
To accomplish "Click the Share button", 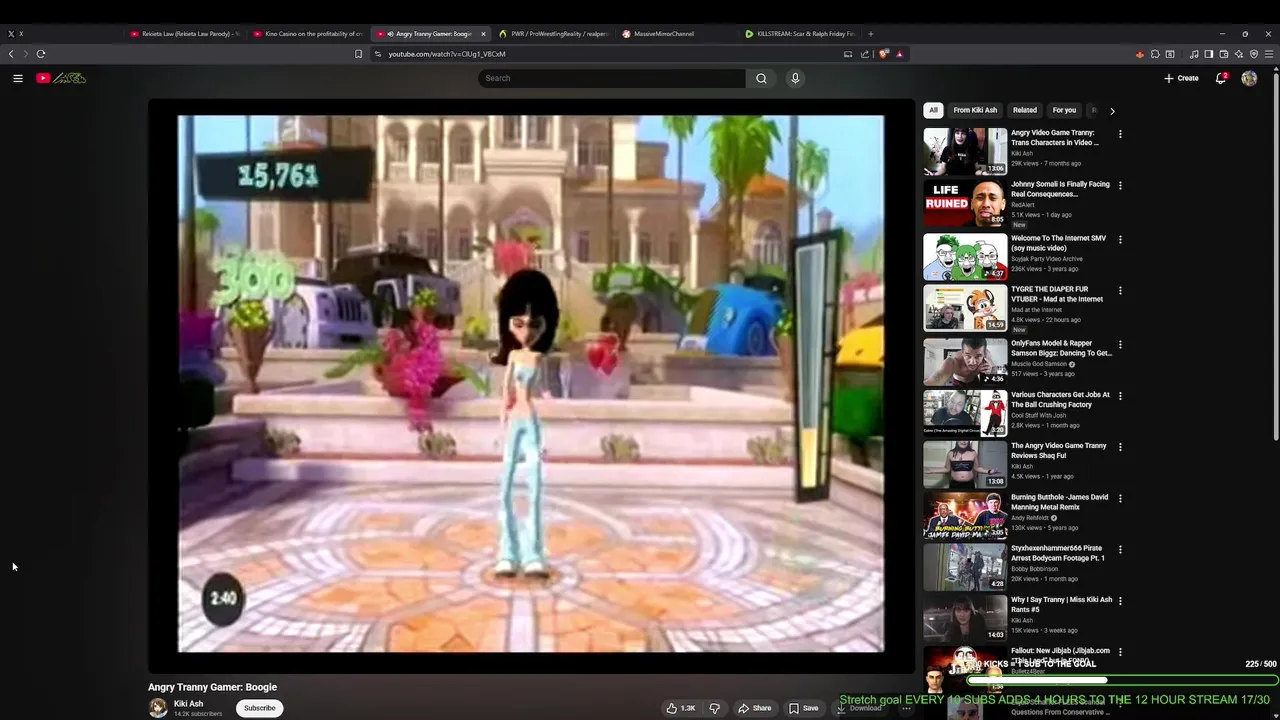I will tap(755, 708).
